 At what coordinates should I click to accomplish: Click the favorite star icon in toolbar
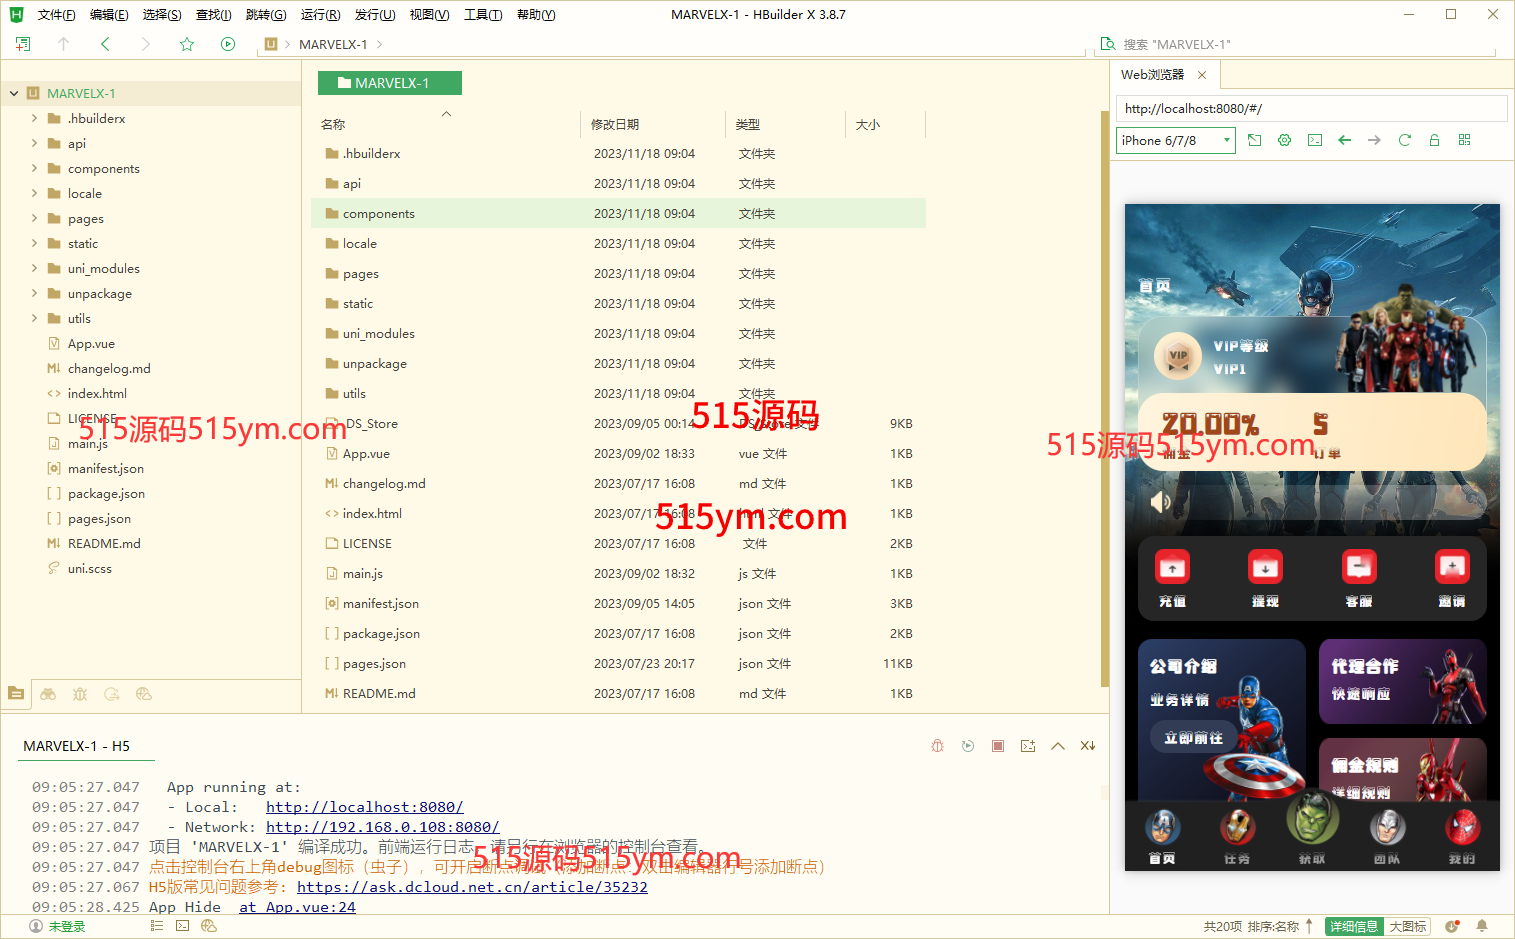187,44
